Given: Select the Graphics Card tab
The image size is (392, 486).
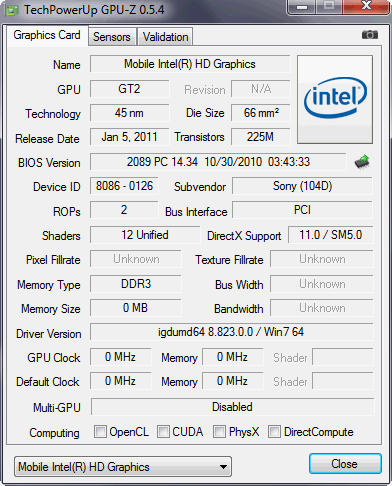Looking at the screenshot, I should pos(47,35).
